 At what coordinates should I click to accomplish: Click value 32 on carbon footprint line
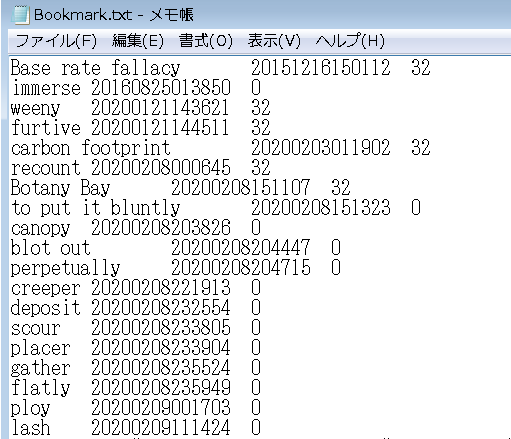tap(421, 148)
